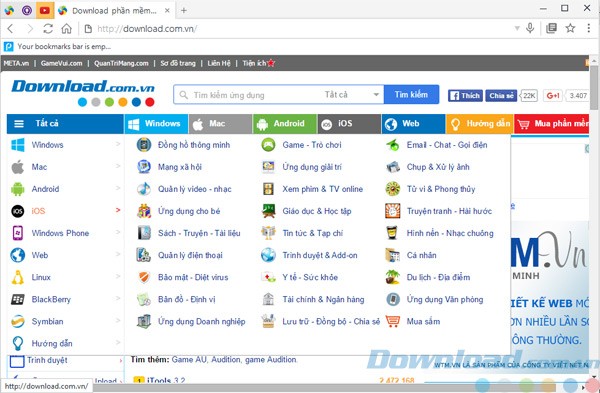Screen dimensions: 600x393
Task: Click the Trình duyệt & Add-on globe icon
Action: tap(268, 255)
